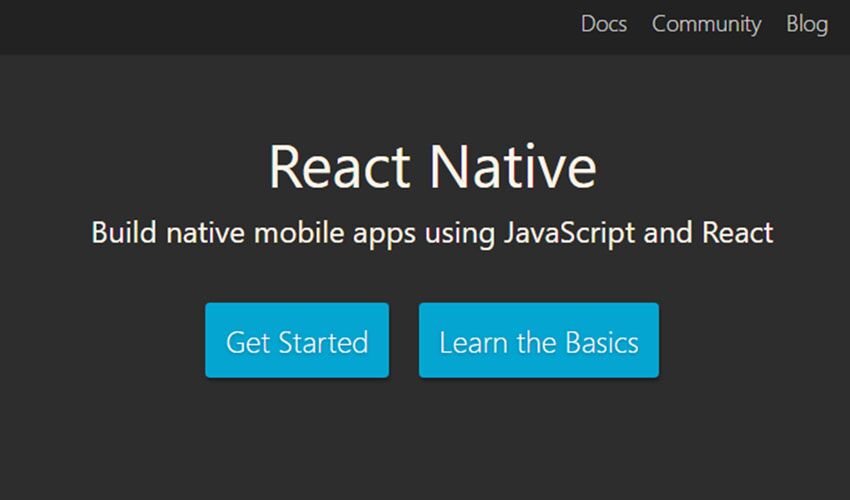Image resolution: width=850 pixels, height=500 pixels.
Task: Click the Get Started button
Action: (297, 340)
